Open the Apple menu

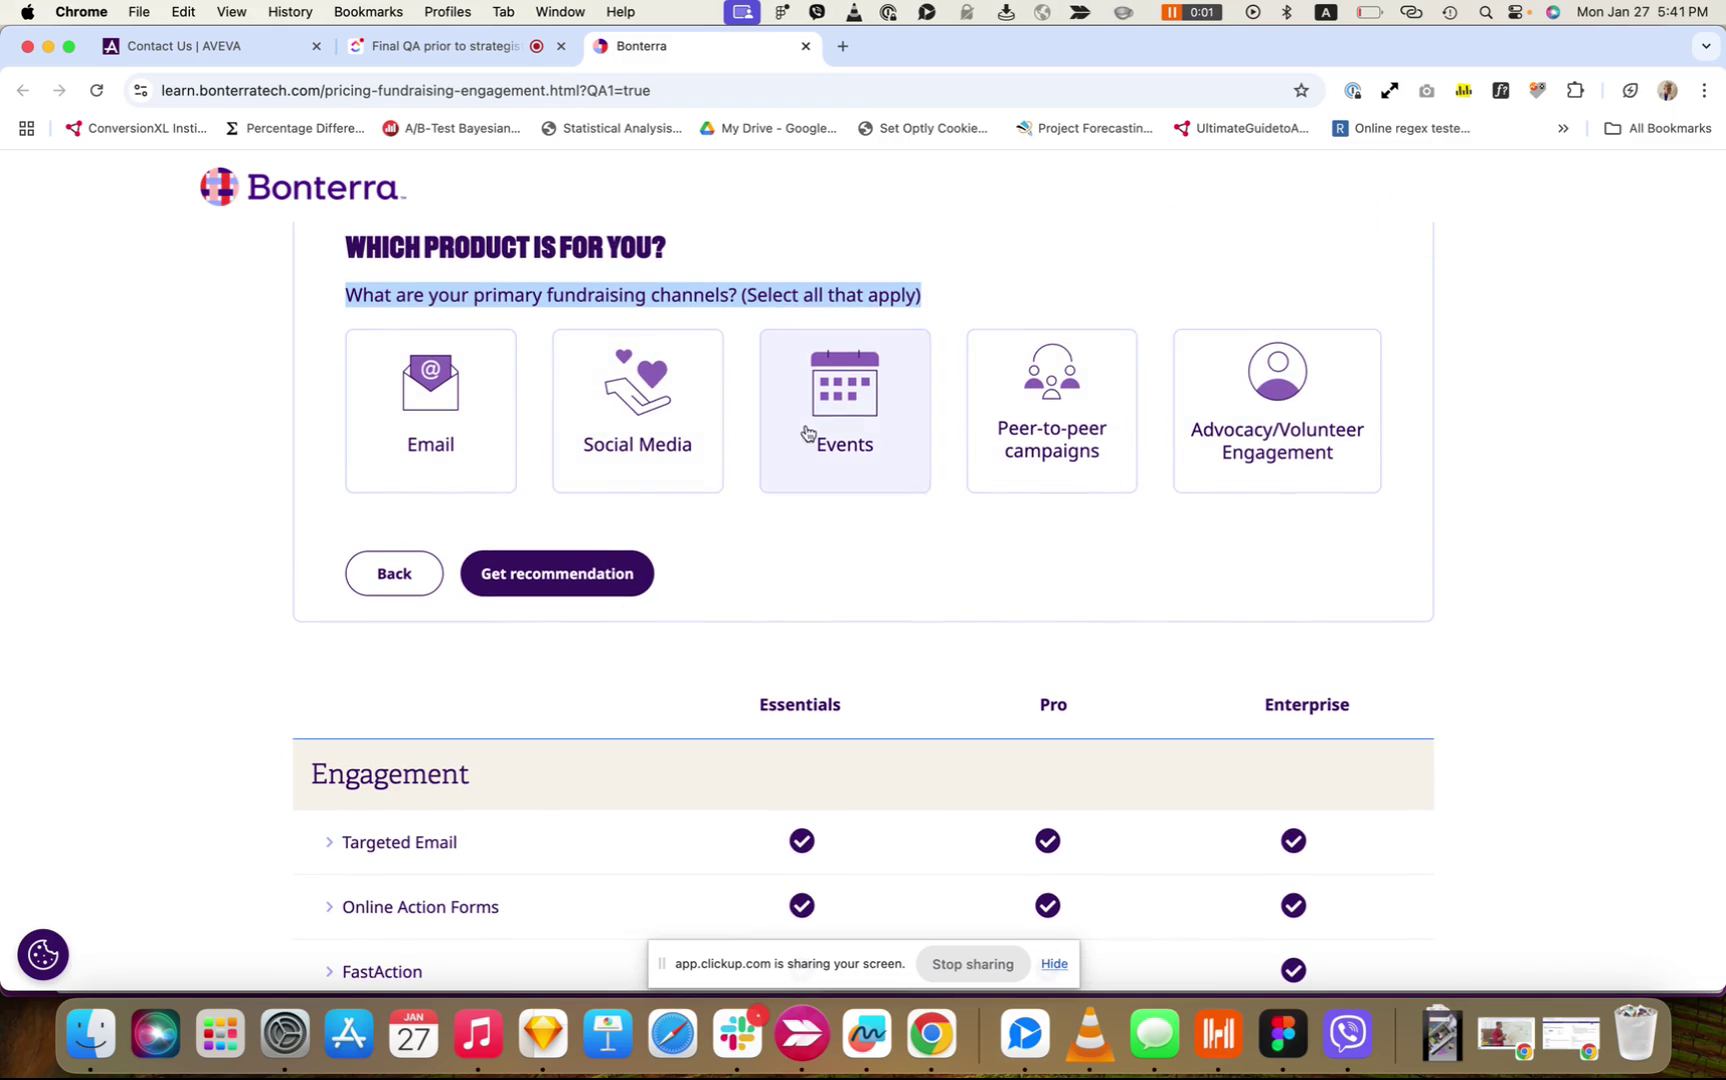click(27, 12)
